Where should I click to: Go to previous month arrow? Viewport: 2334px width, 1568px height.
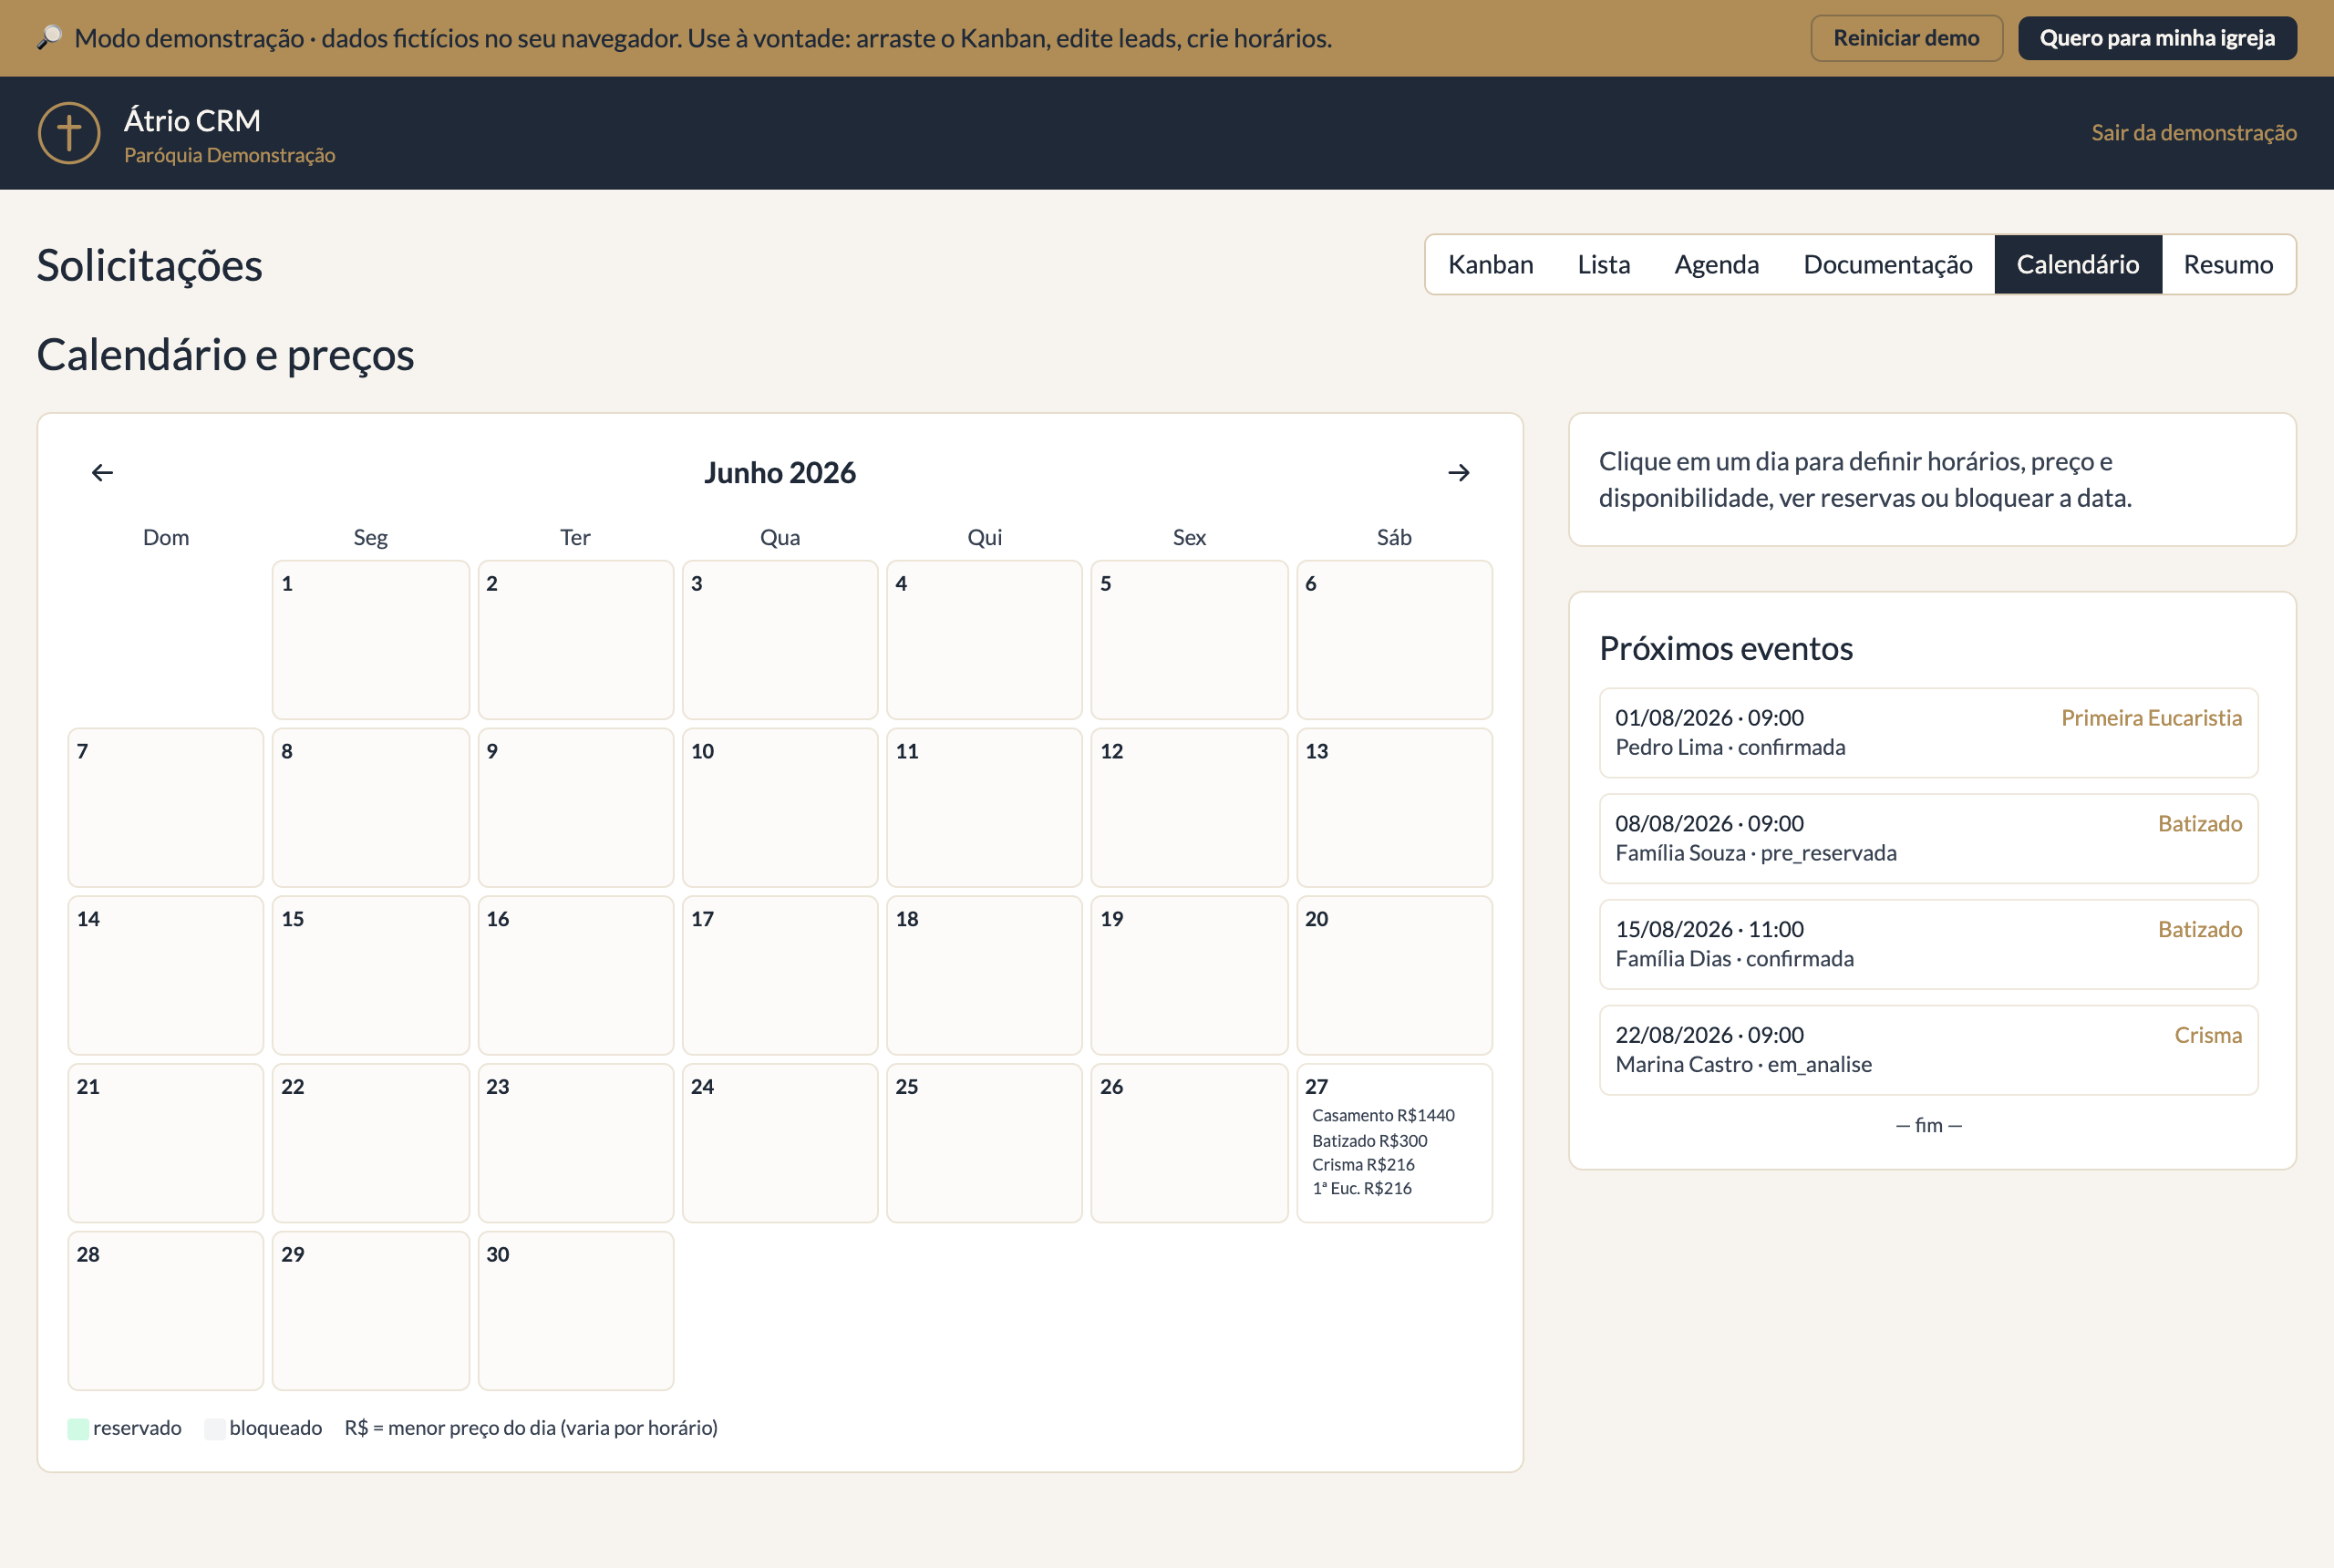pyautogui.click(x=102, y=472)
